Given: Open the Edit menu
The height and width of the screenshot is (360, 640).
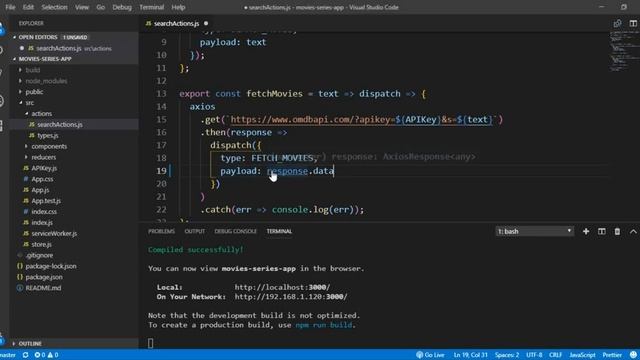Looking at the screenshot, I should click(x=28, y=7).
